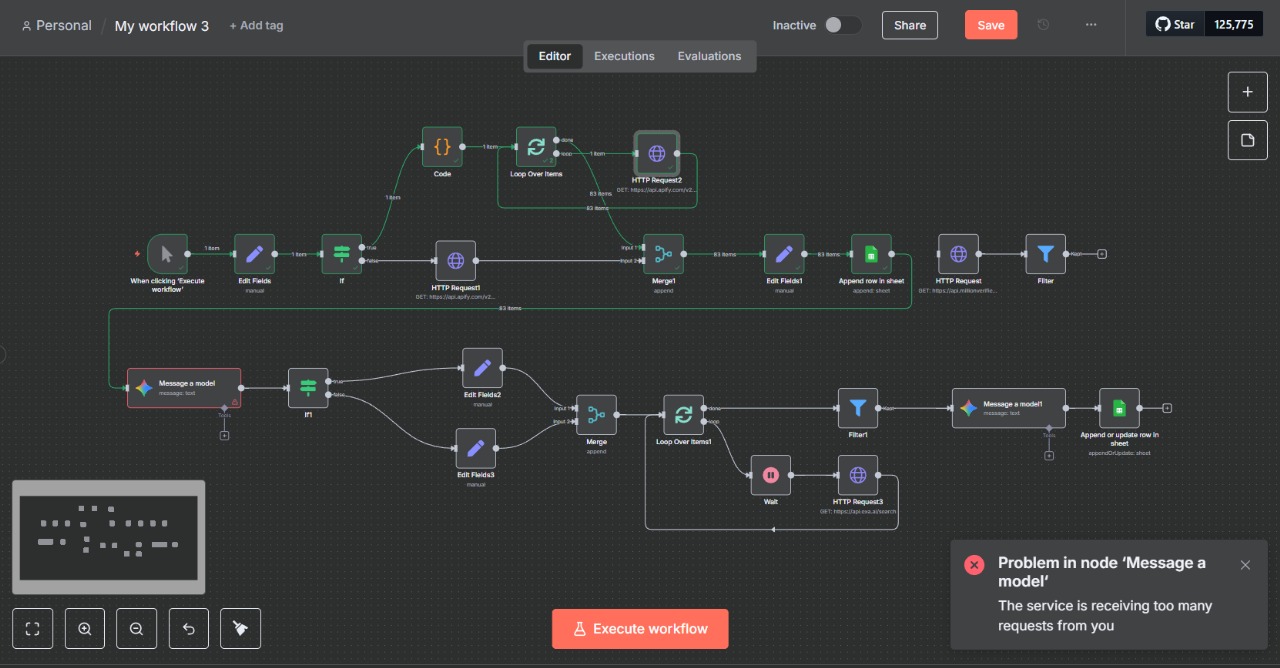Open the Wait pause node
This screenshot has width=1280, height=668.
click(770, 475)
